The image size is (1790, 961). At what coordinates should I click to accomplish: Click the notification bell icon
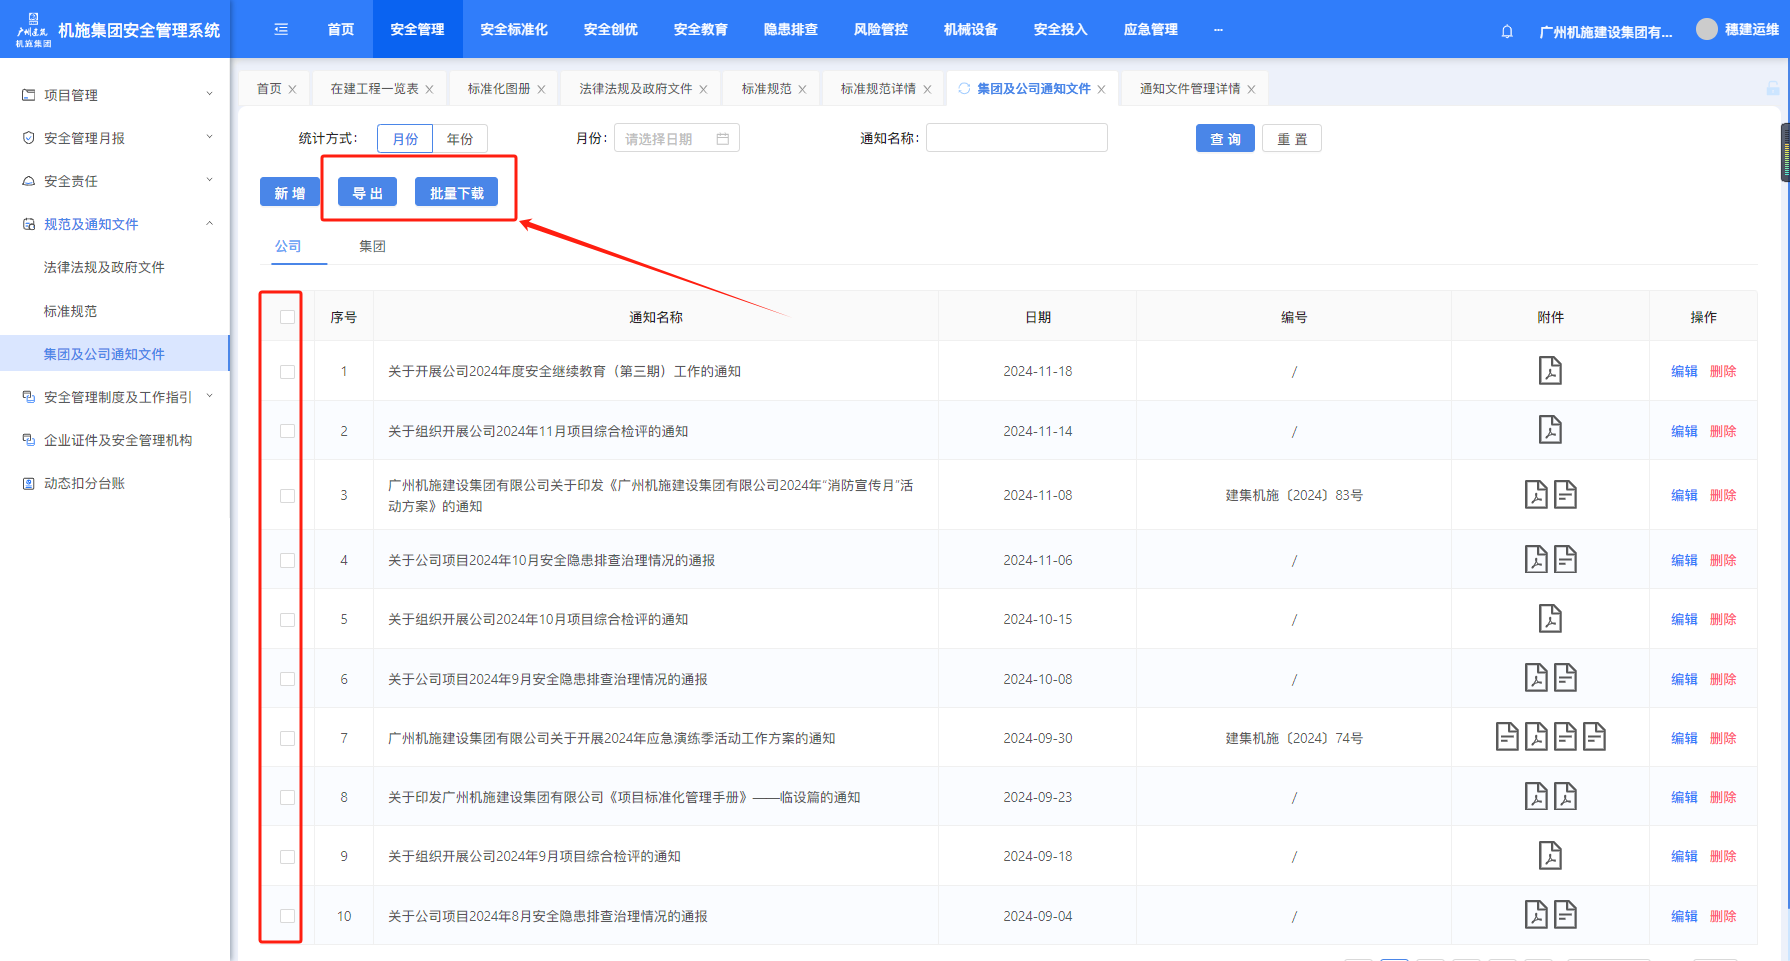1507,31
